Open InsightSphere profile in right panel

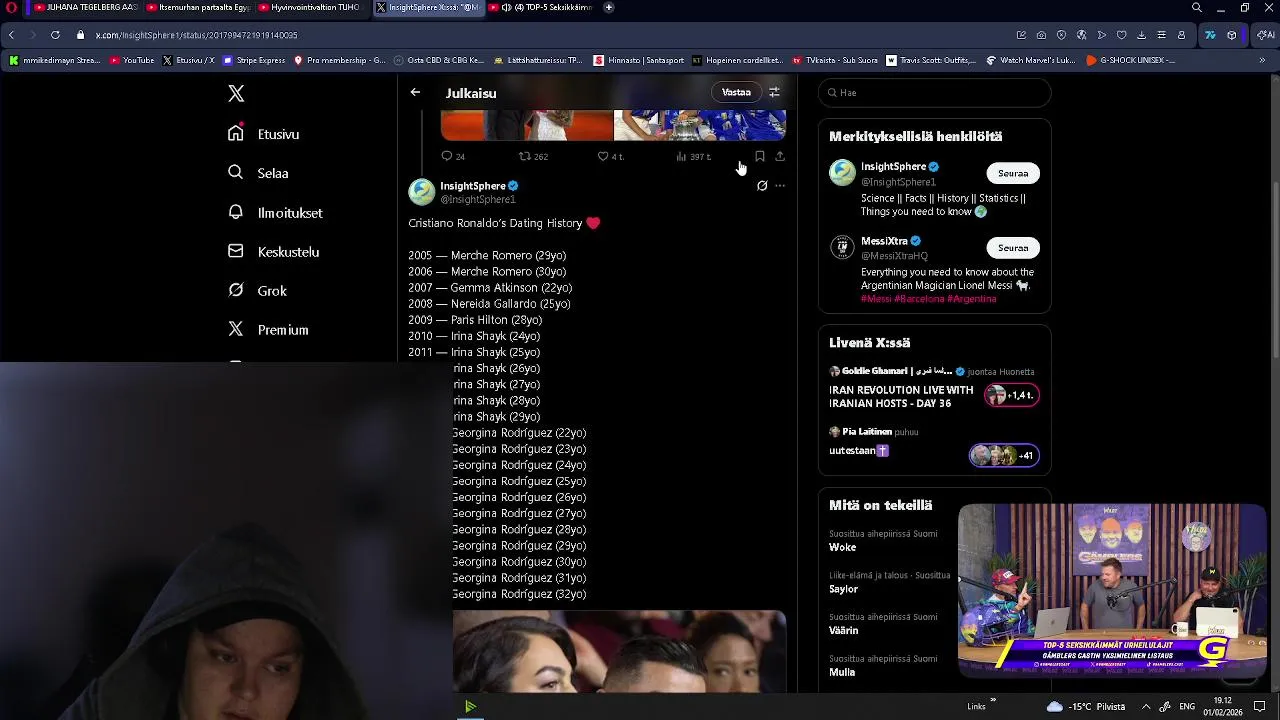click(893, 167)
